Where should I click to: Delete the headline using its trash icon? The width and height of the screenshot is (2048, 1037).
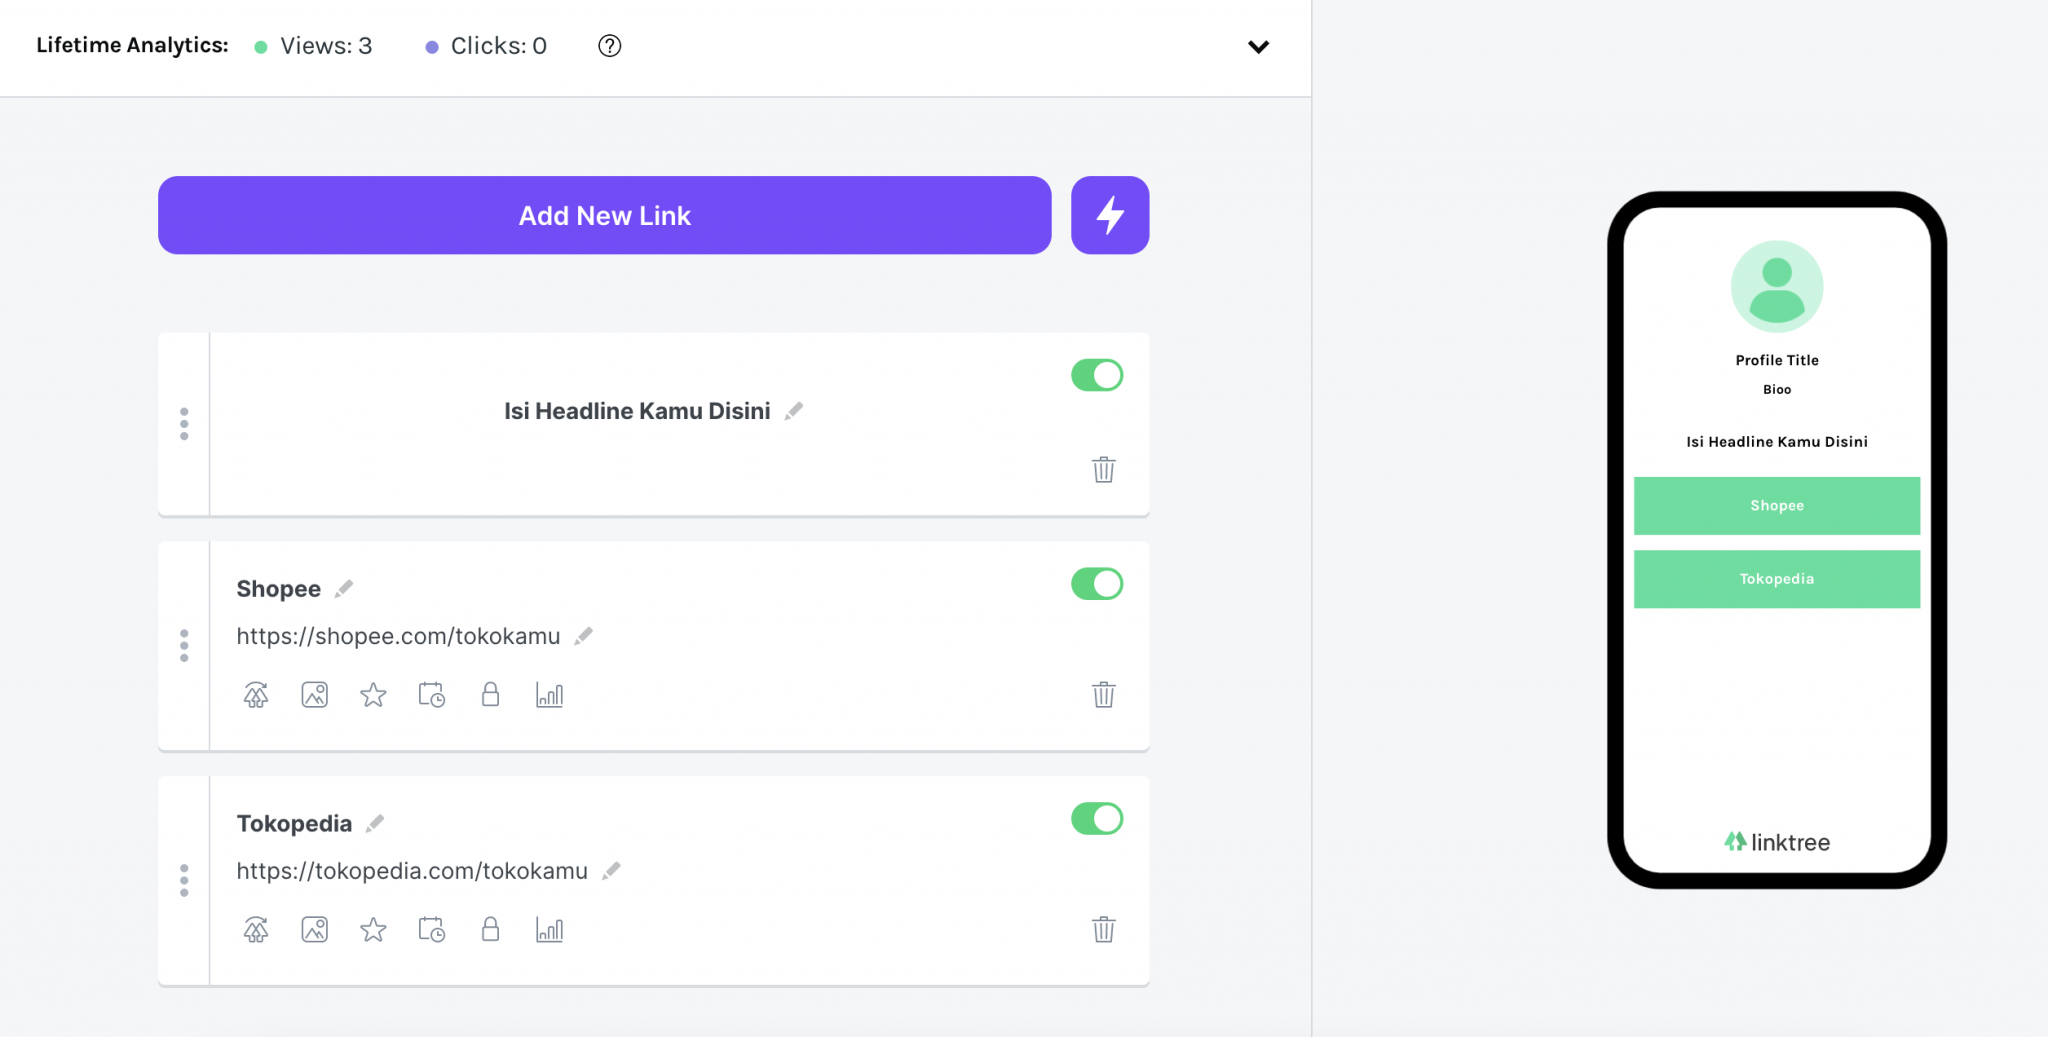point(1103,470)
